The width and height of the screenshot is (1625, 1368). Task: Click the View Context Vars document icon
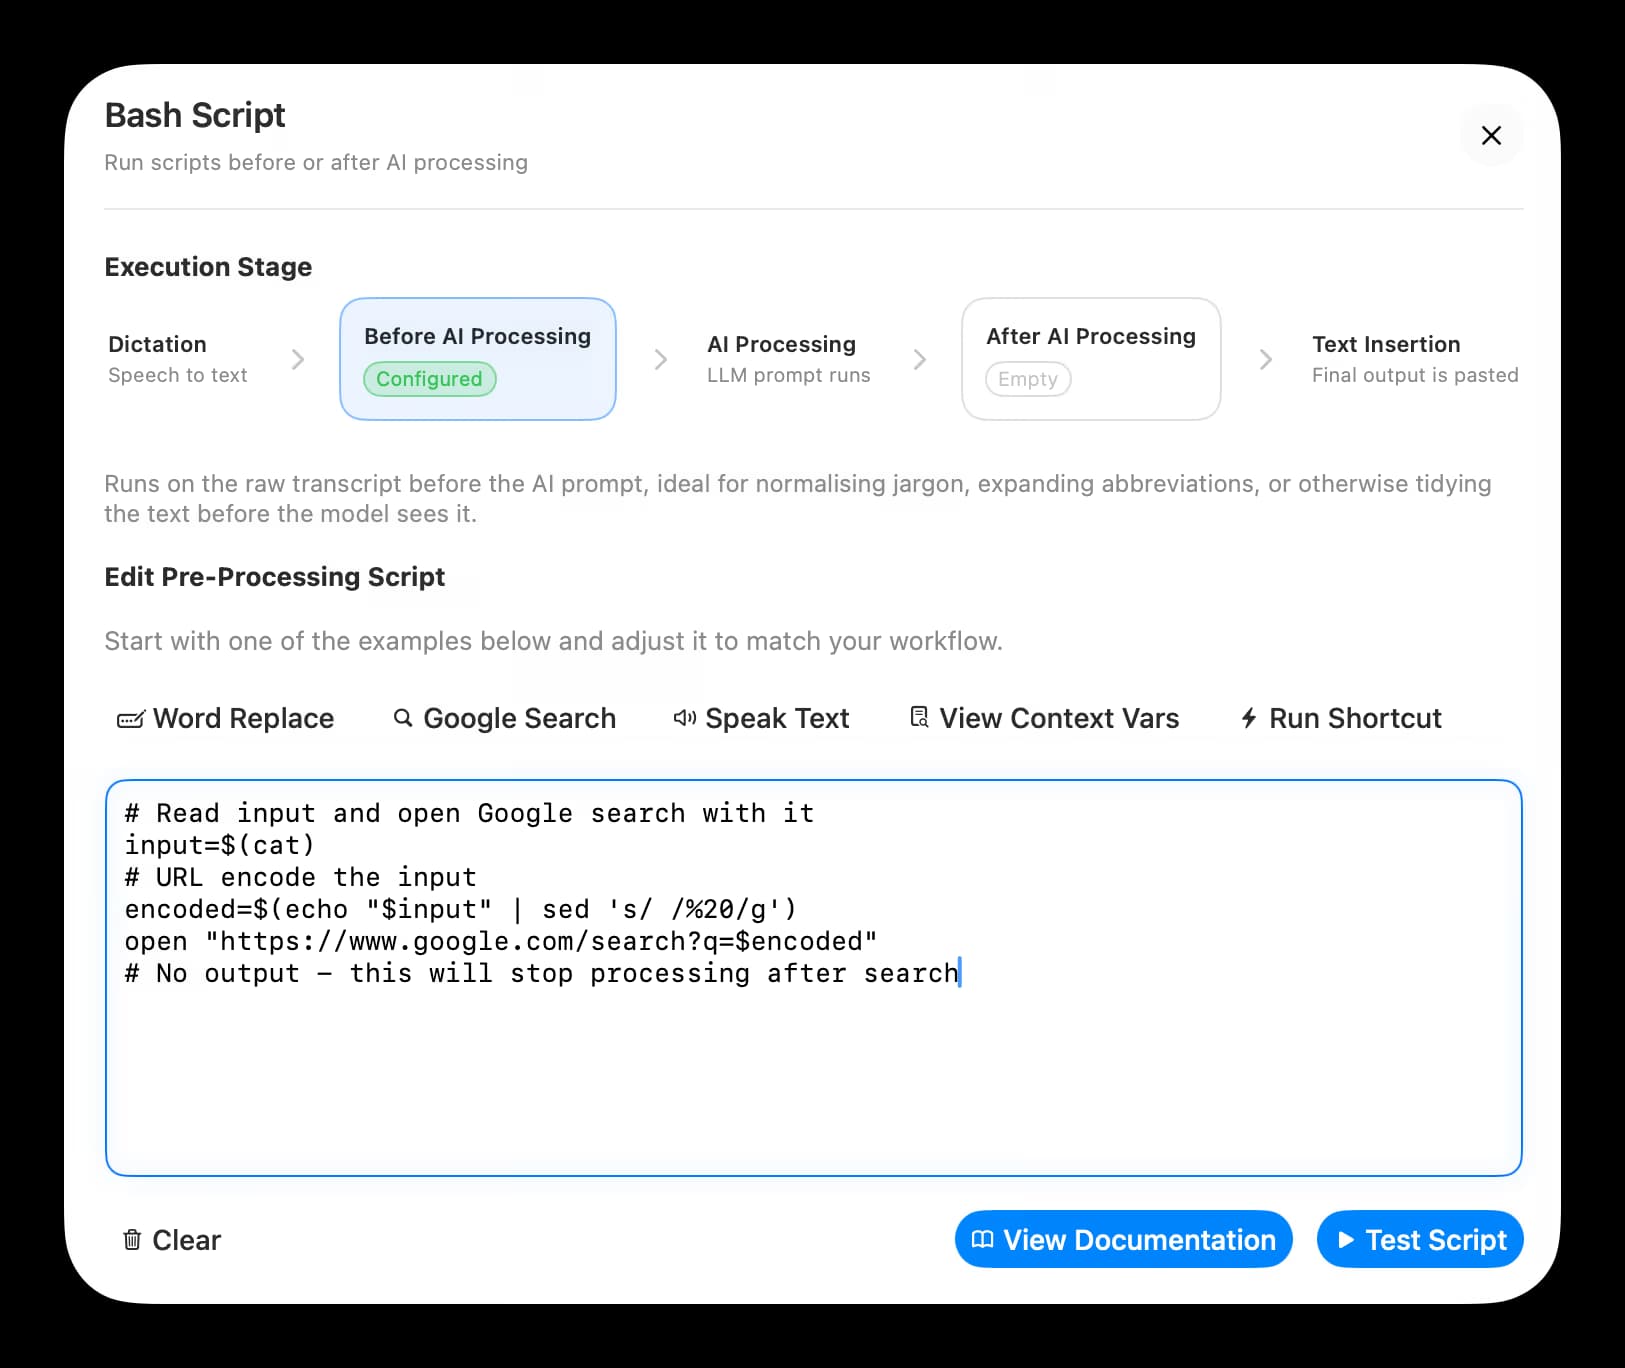click(x=918, y=717)
